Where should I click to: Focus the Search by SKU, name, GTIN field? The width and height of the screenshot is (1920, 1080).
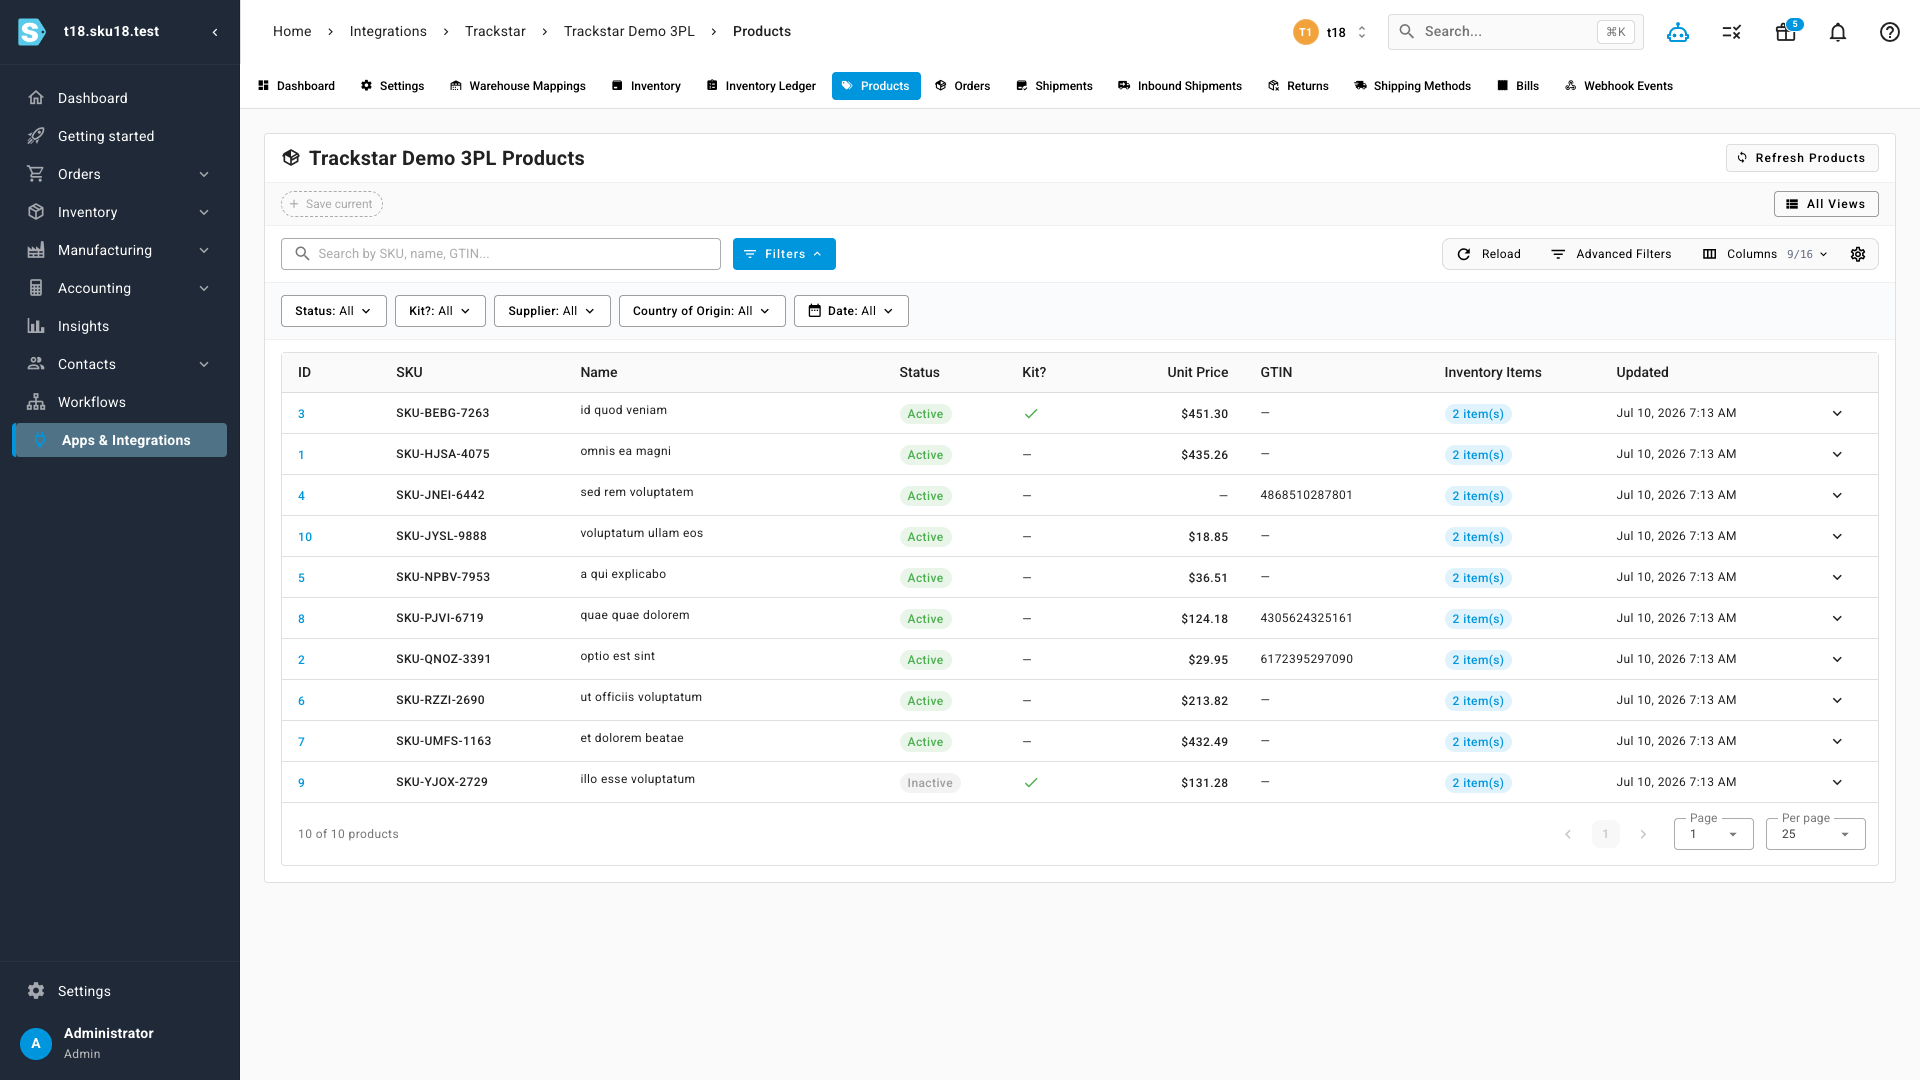tap(501, 254)
